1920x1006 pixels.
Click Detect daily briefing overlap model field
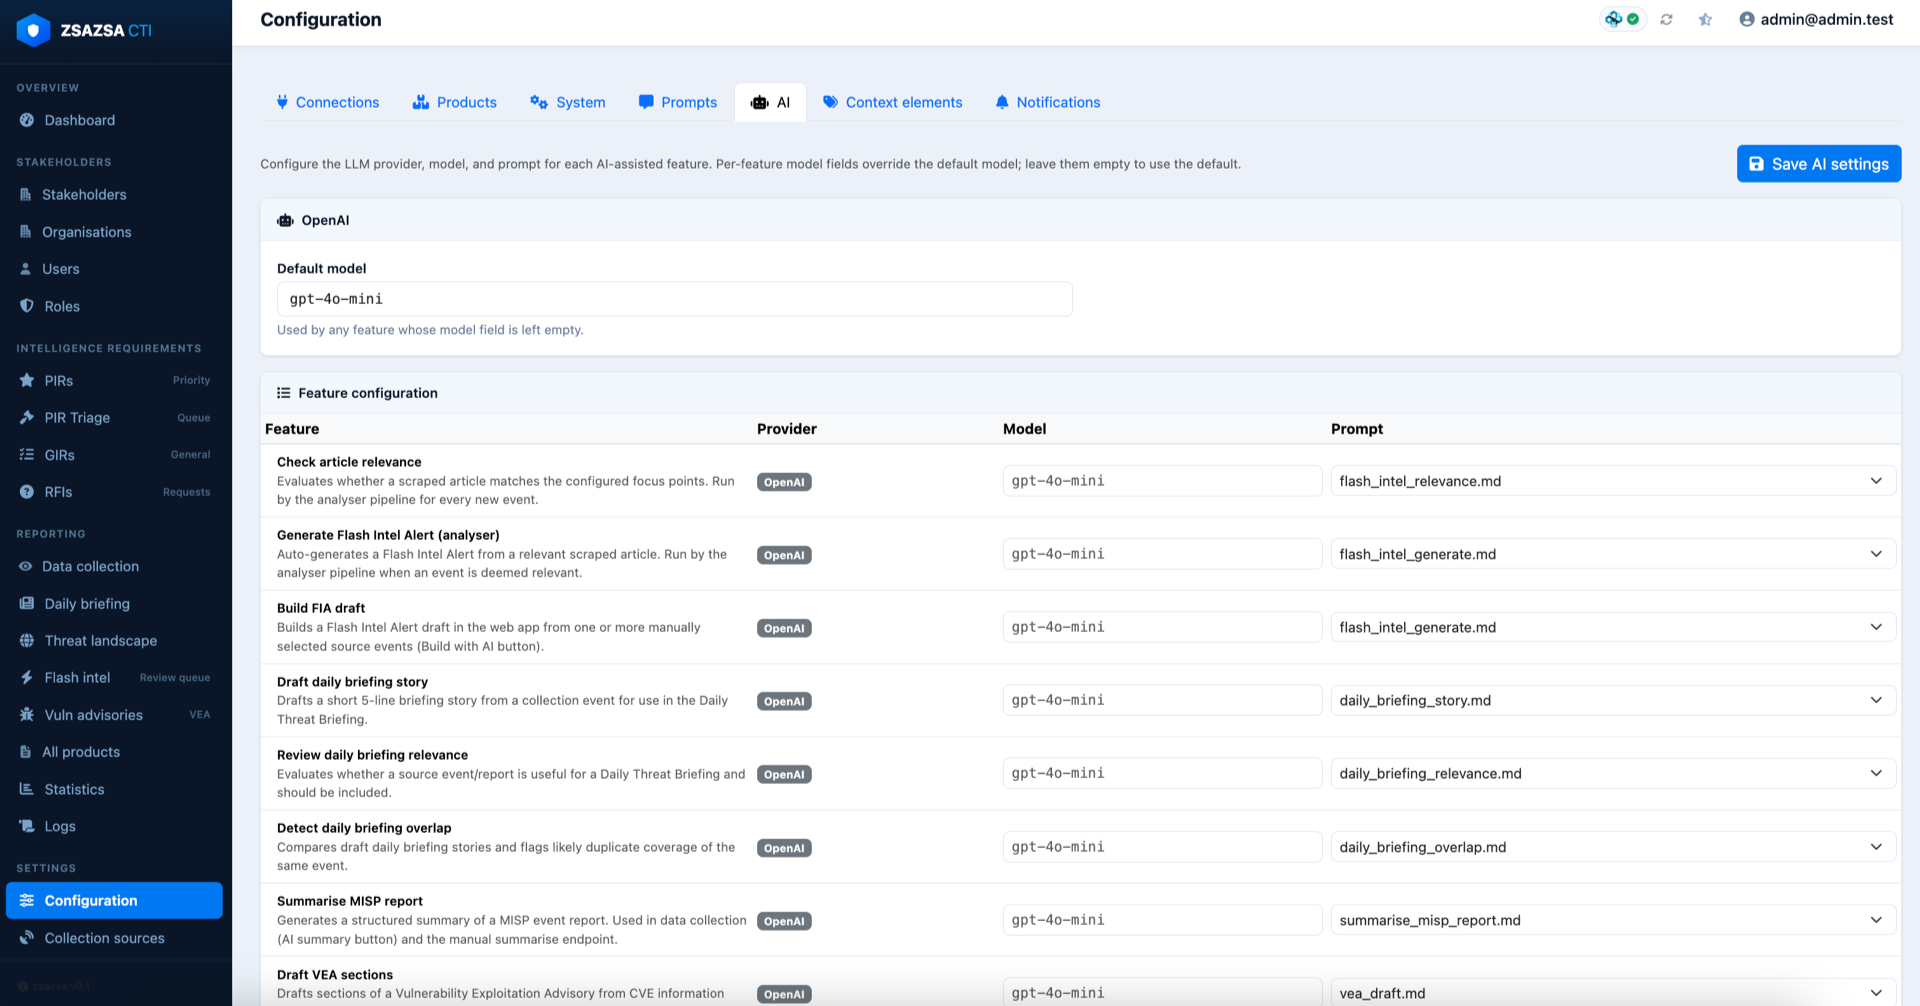point(1162,847)
